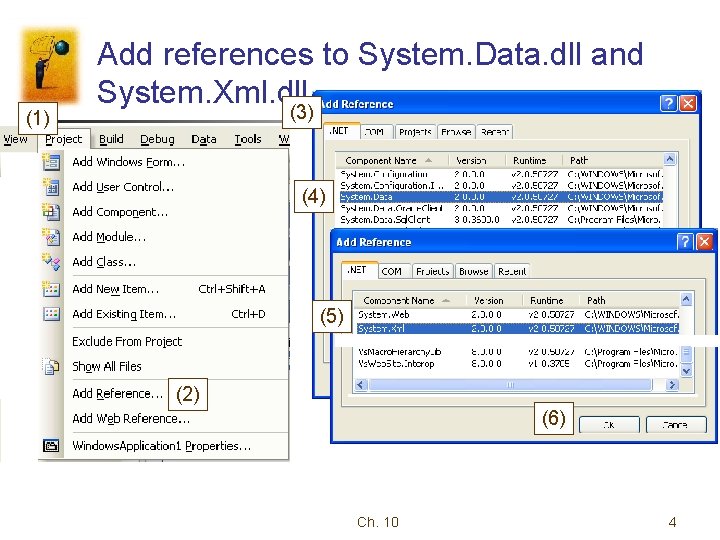Screen dimensions: 720x540
Task: Switch to COM tab in back dialog
Action: (377, 132)
